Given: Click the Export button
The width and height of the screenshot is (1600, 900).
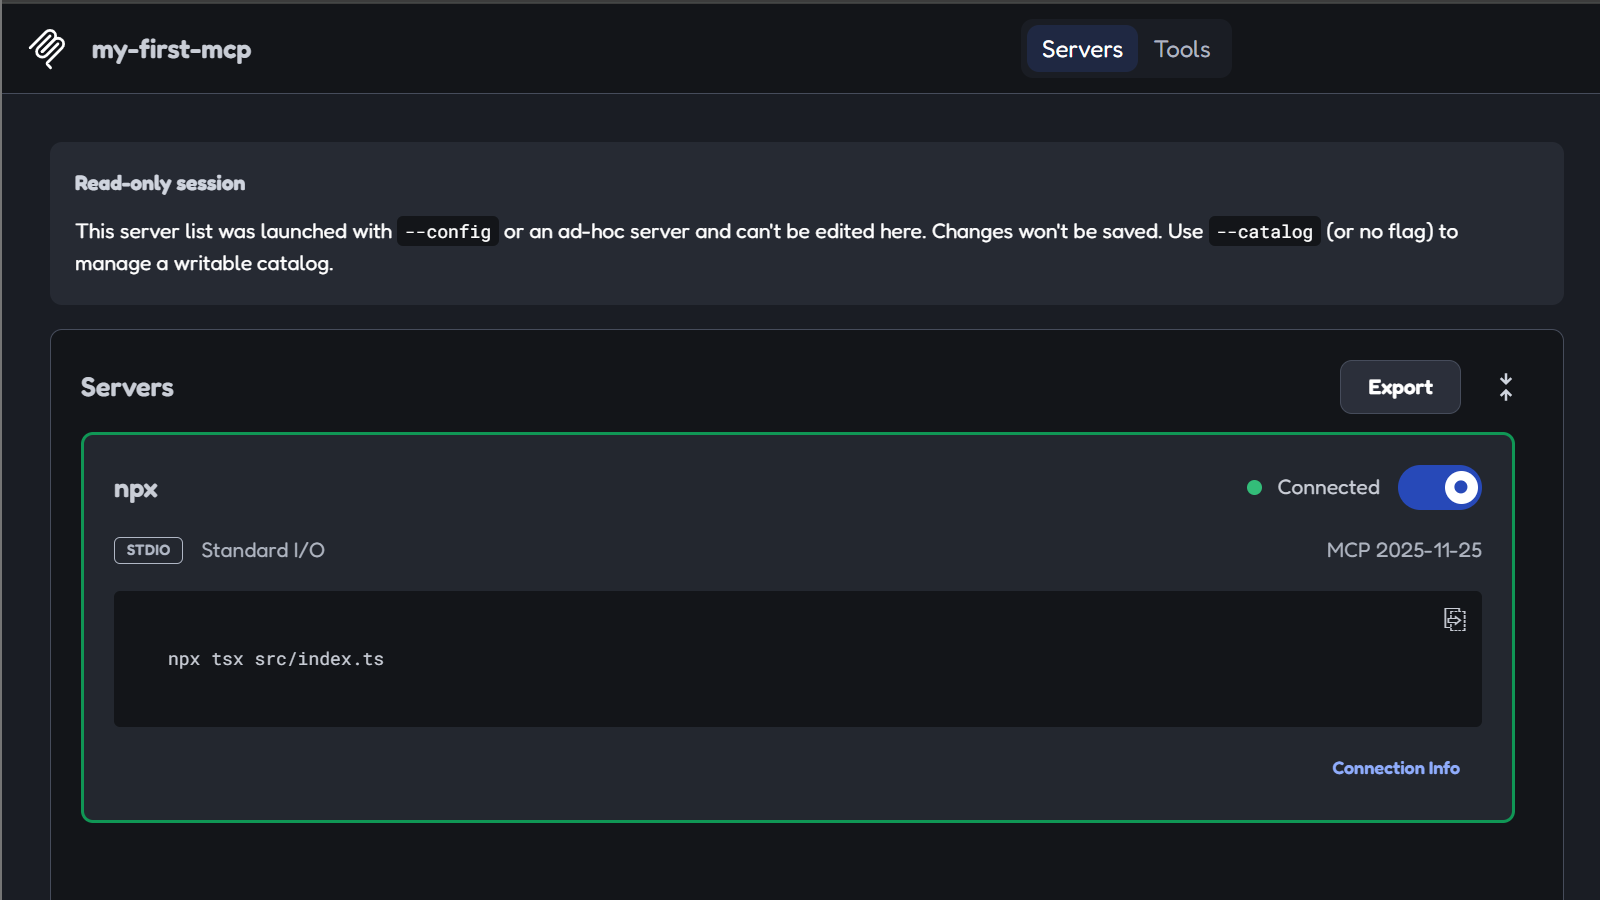Looking at the screenshot, I should coord(1400,387).
